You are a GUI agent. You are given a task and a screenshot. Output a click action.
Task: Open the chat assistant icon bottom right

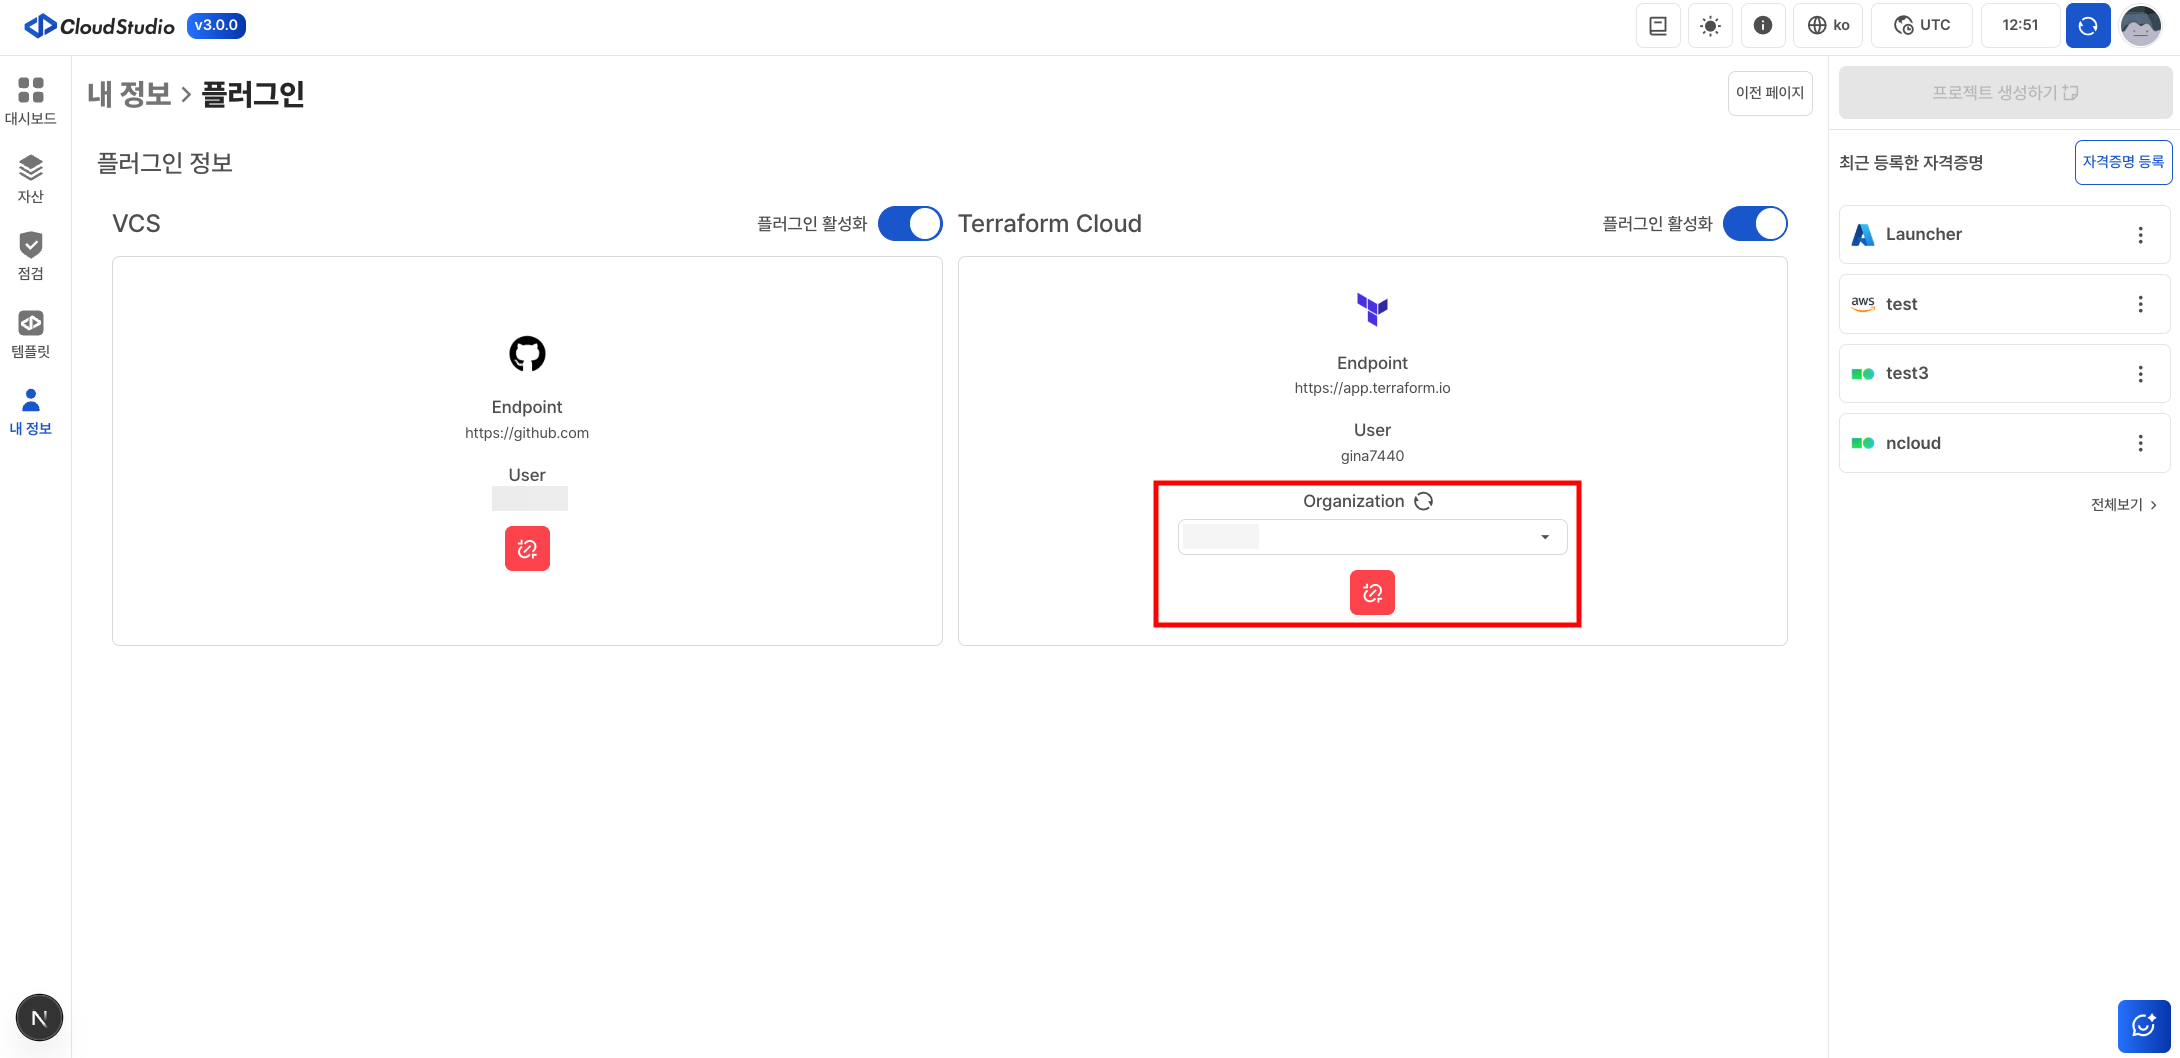(2143, 1025)
